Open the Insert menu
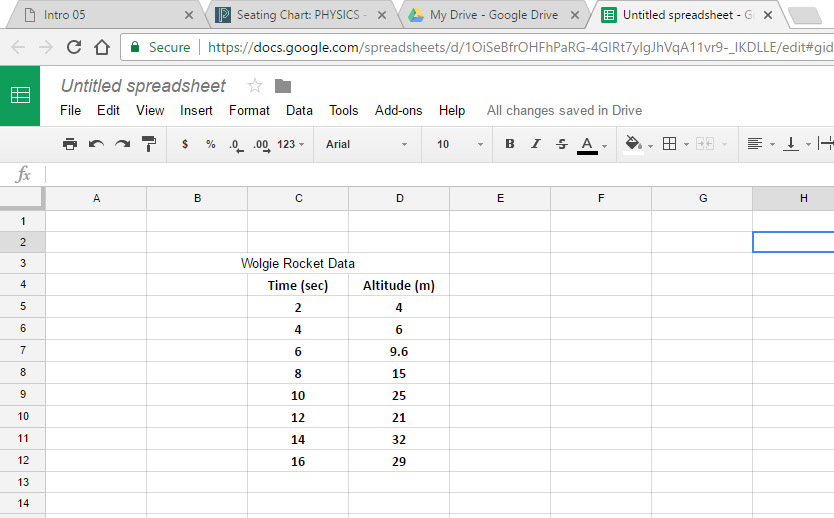 pyautogui.click(x=196, y=110)
